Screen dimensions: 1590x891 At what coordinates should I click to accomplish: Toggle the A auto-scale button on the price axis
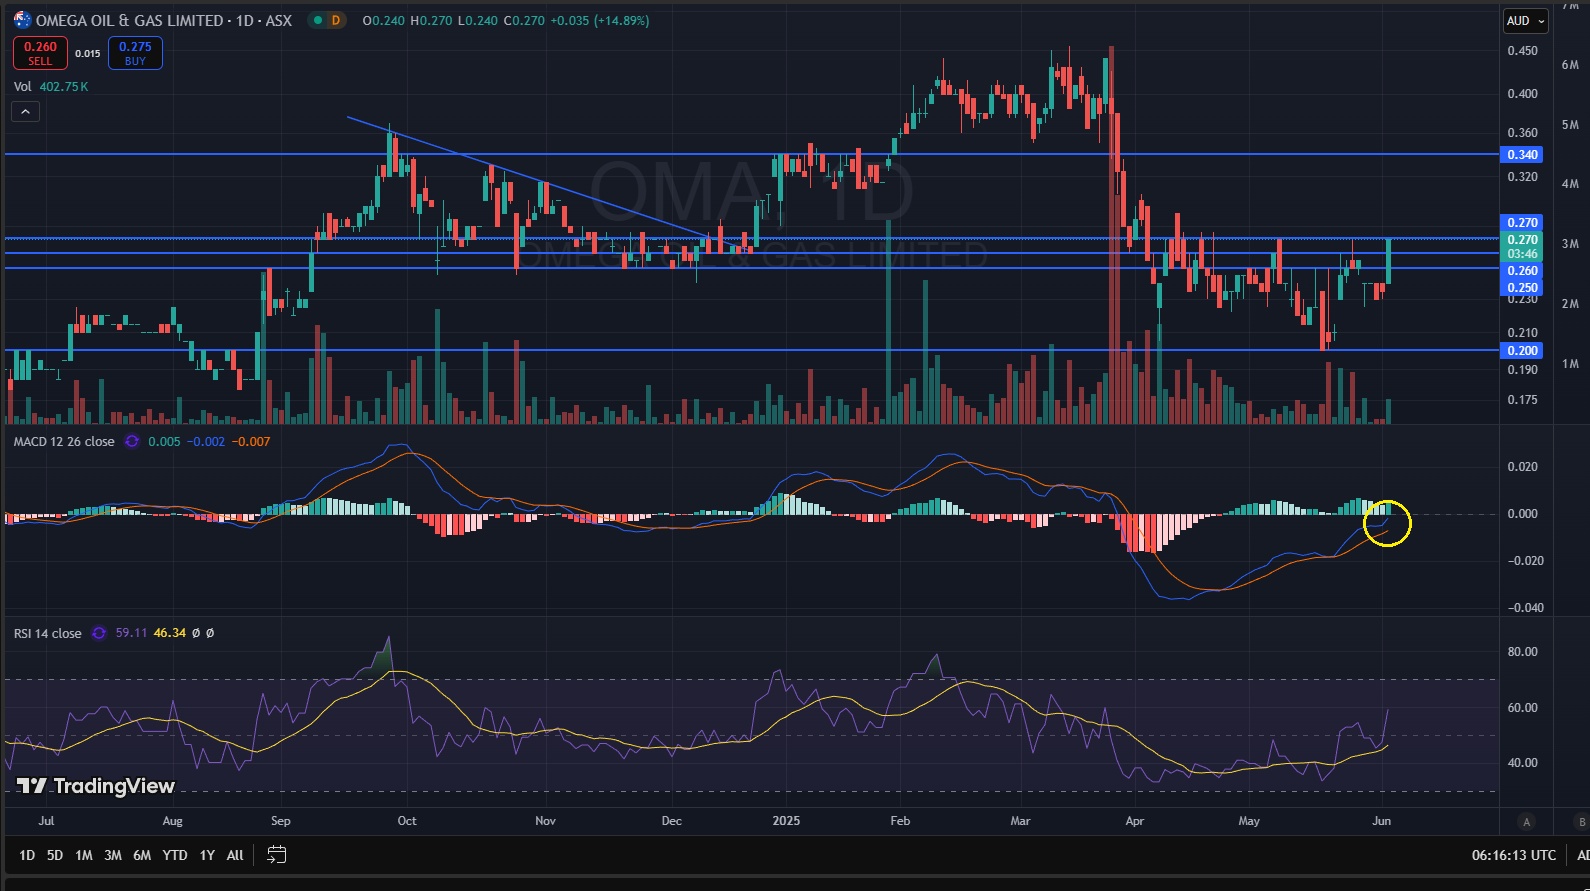pyautogui.click(x=1526, y=822)
